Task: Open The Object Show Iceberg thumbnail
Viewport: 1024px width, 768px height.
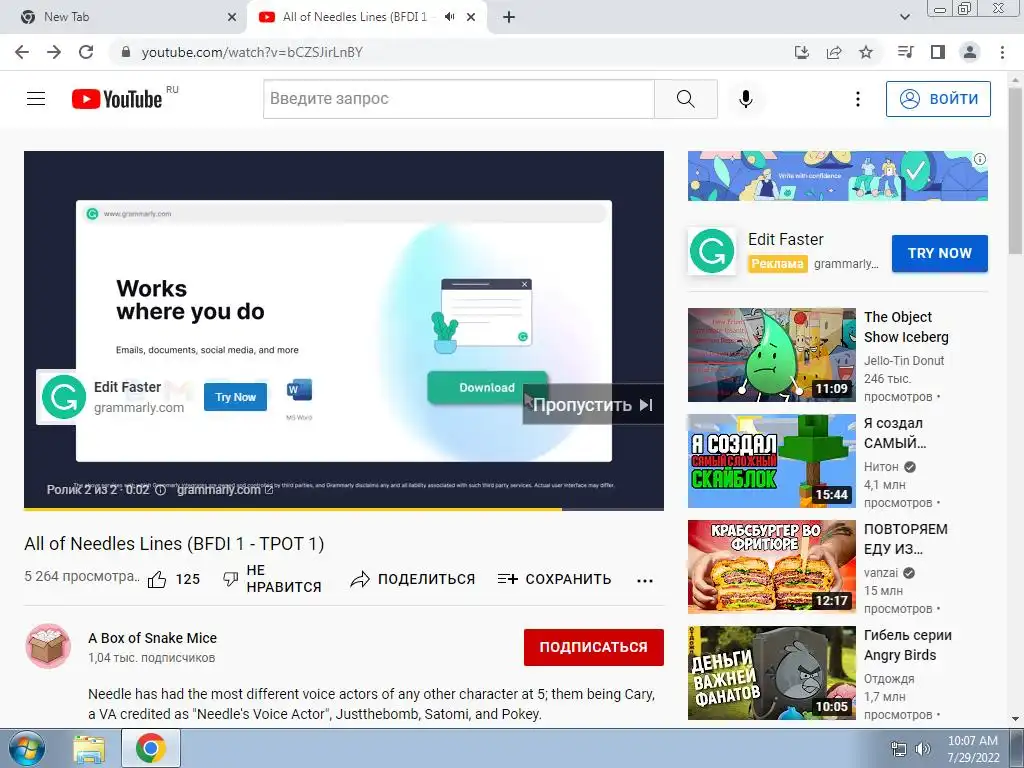Action: pyautogui.click(x=771, y=355)
